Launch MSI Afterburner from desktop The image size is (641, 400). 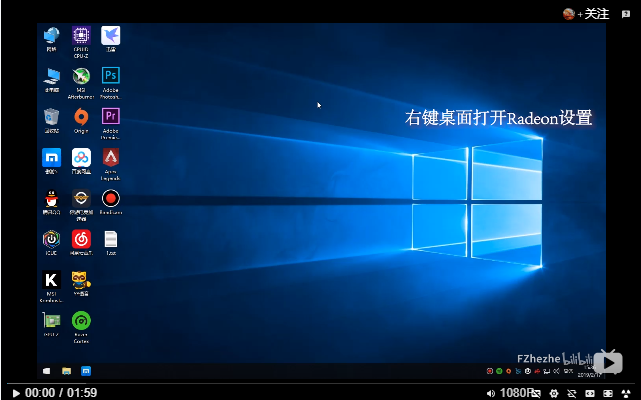(x=81, y=83)
